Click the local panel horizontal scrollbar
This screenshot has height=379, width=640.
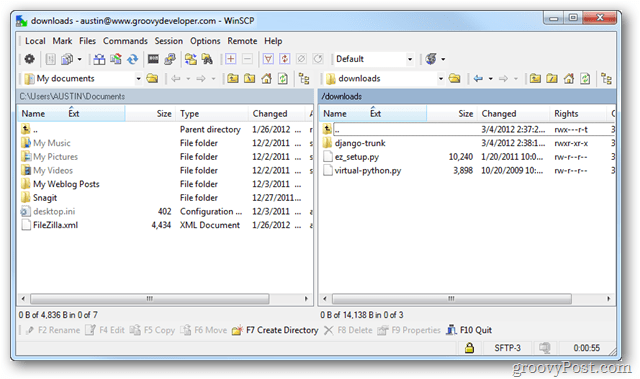pyautogui.click(x=150, y=299)
